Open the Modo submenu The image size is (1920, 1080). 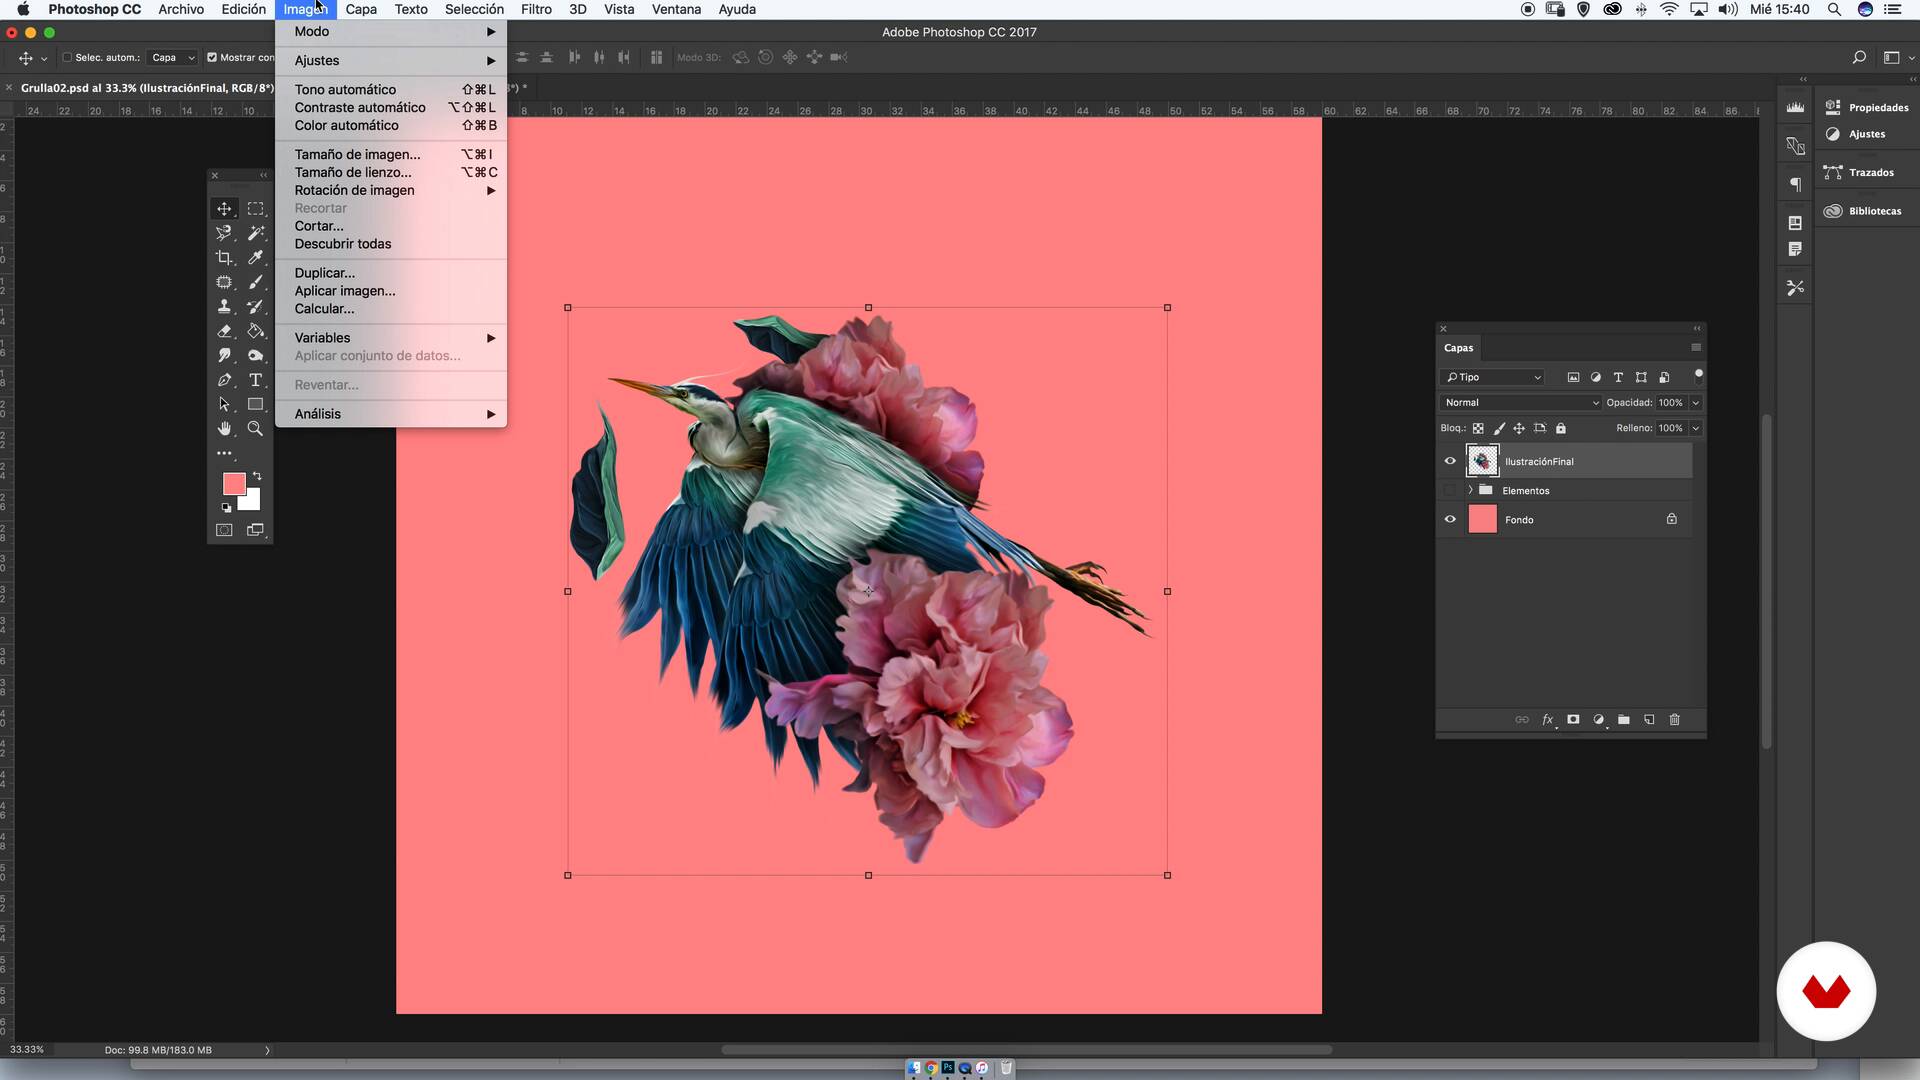(x=391, y=32)
